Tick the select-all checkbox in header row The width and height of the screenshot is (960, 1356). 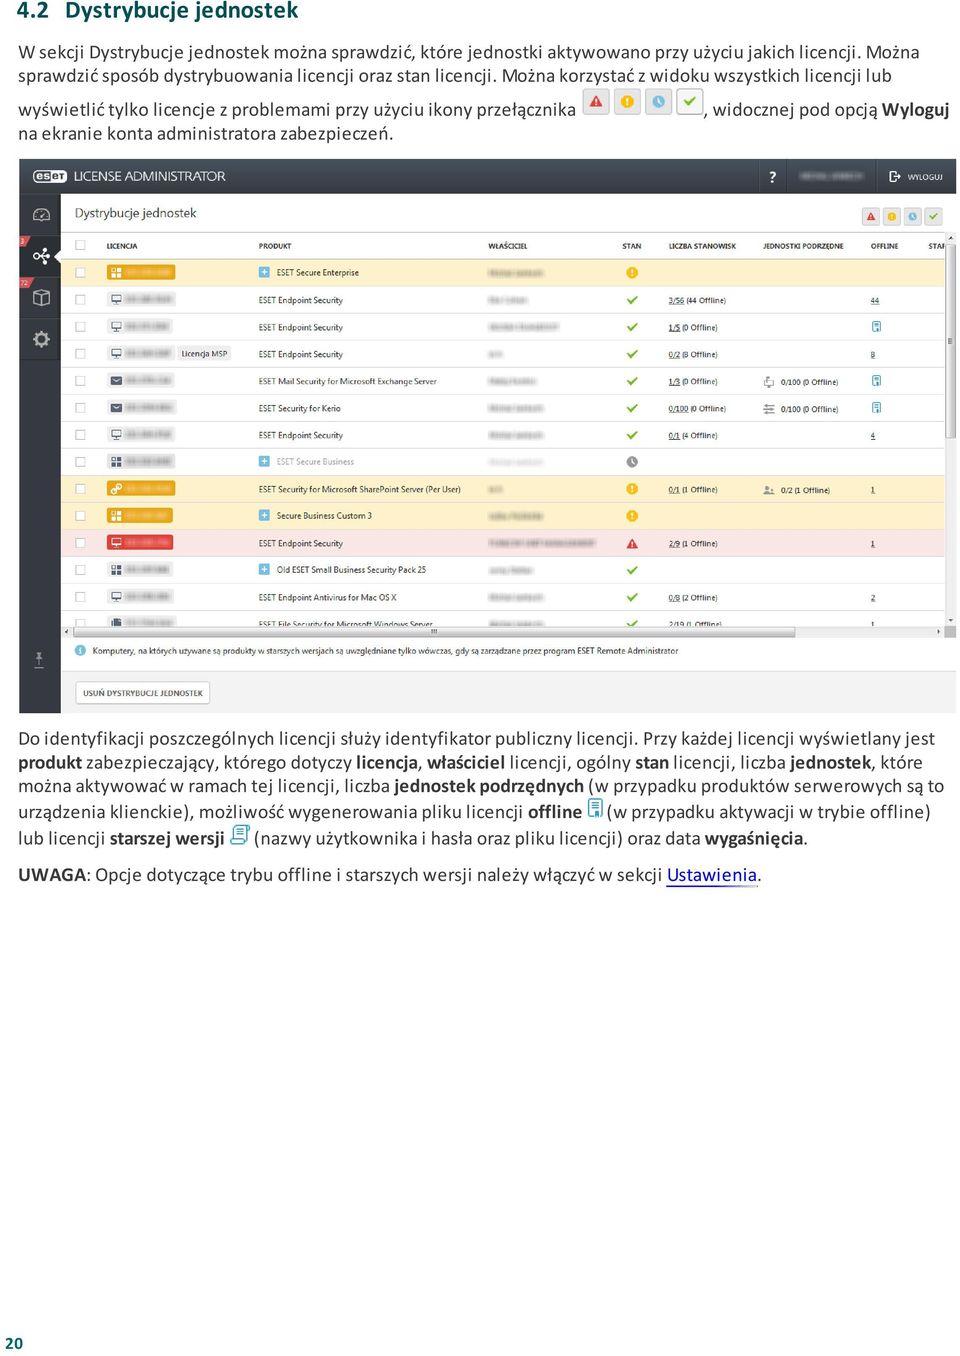80,245
